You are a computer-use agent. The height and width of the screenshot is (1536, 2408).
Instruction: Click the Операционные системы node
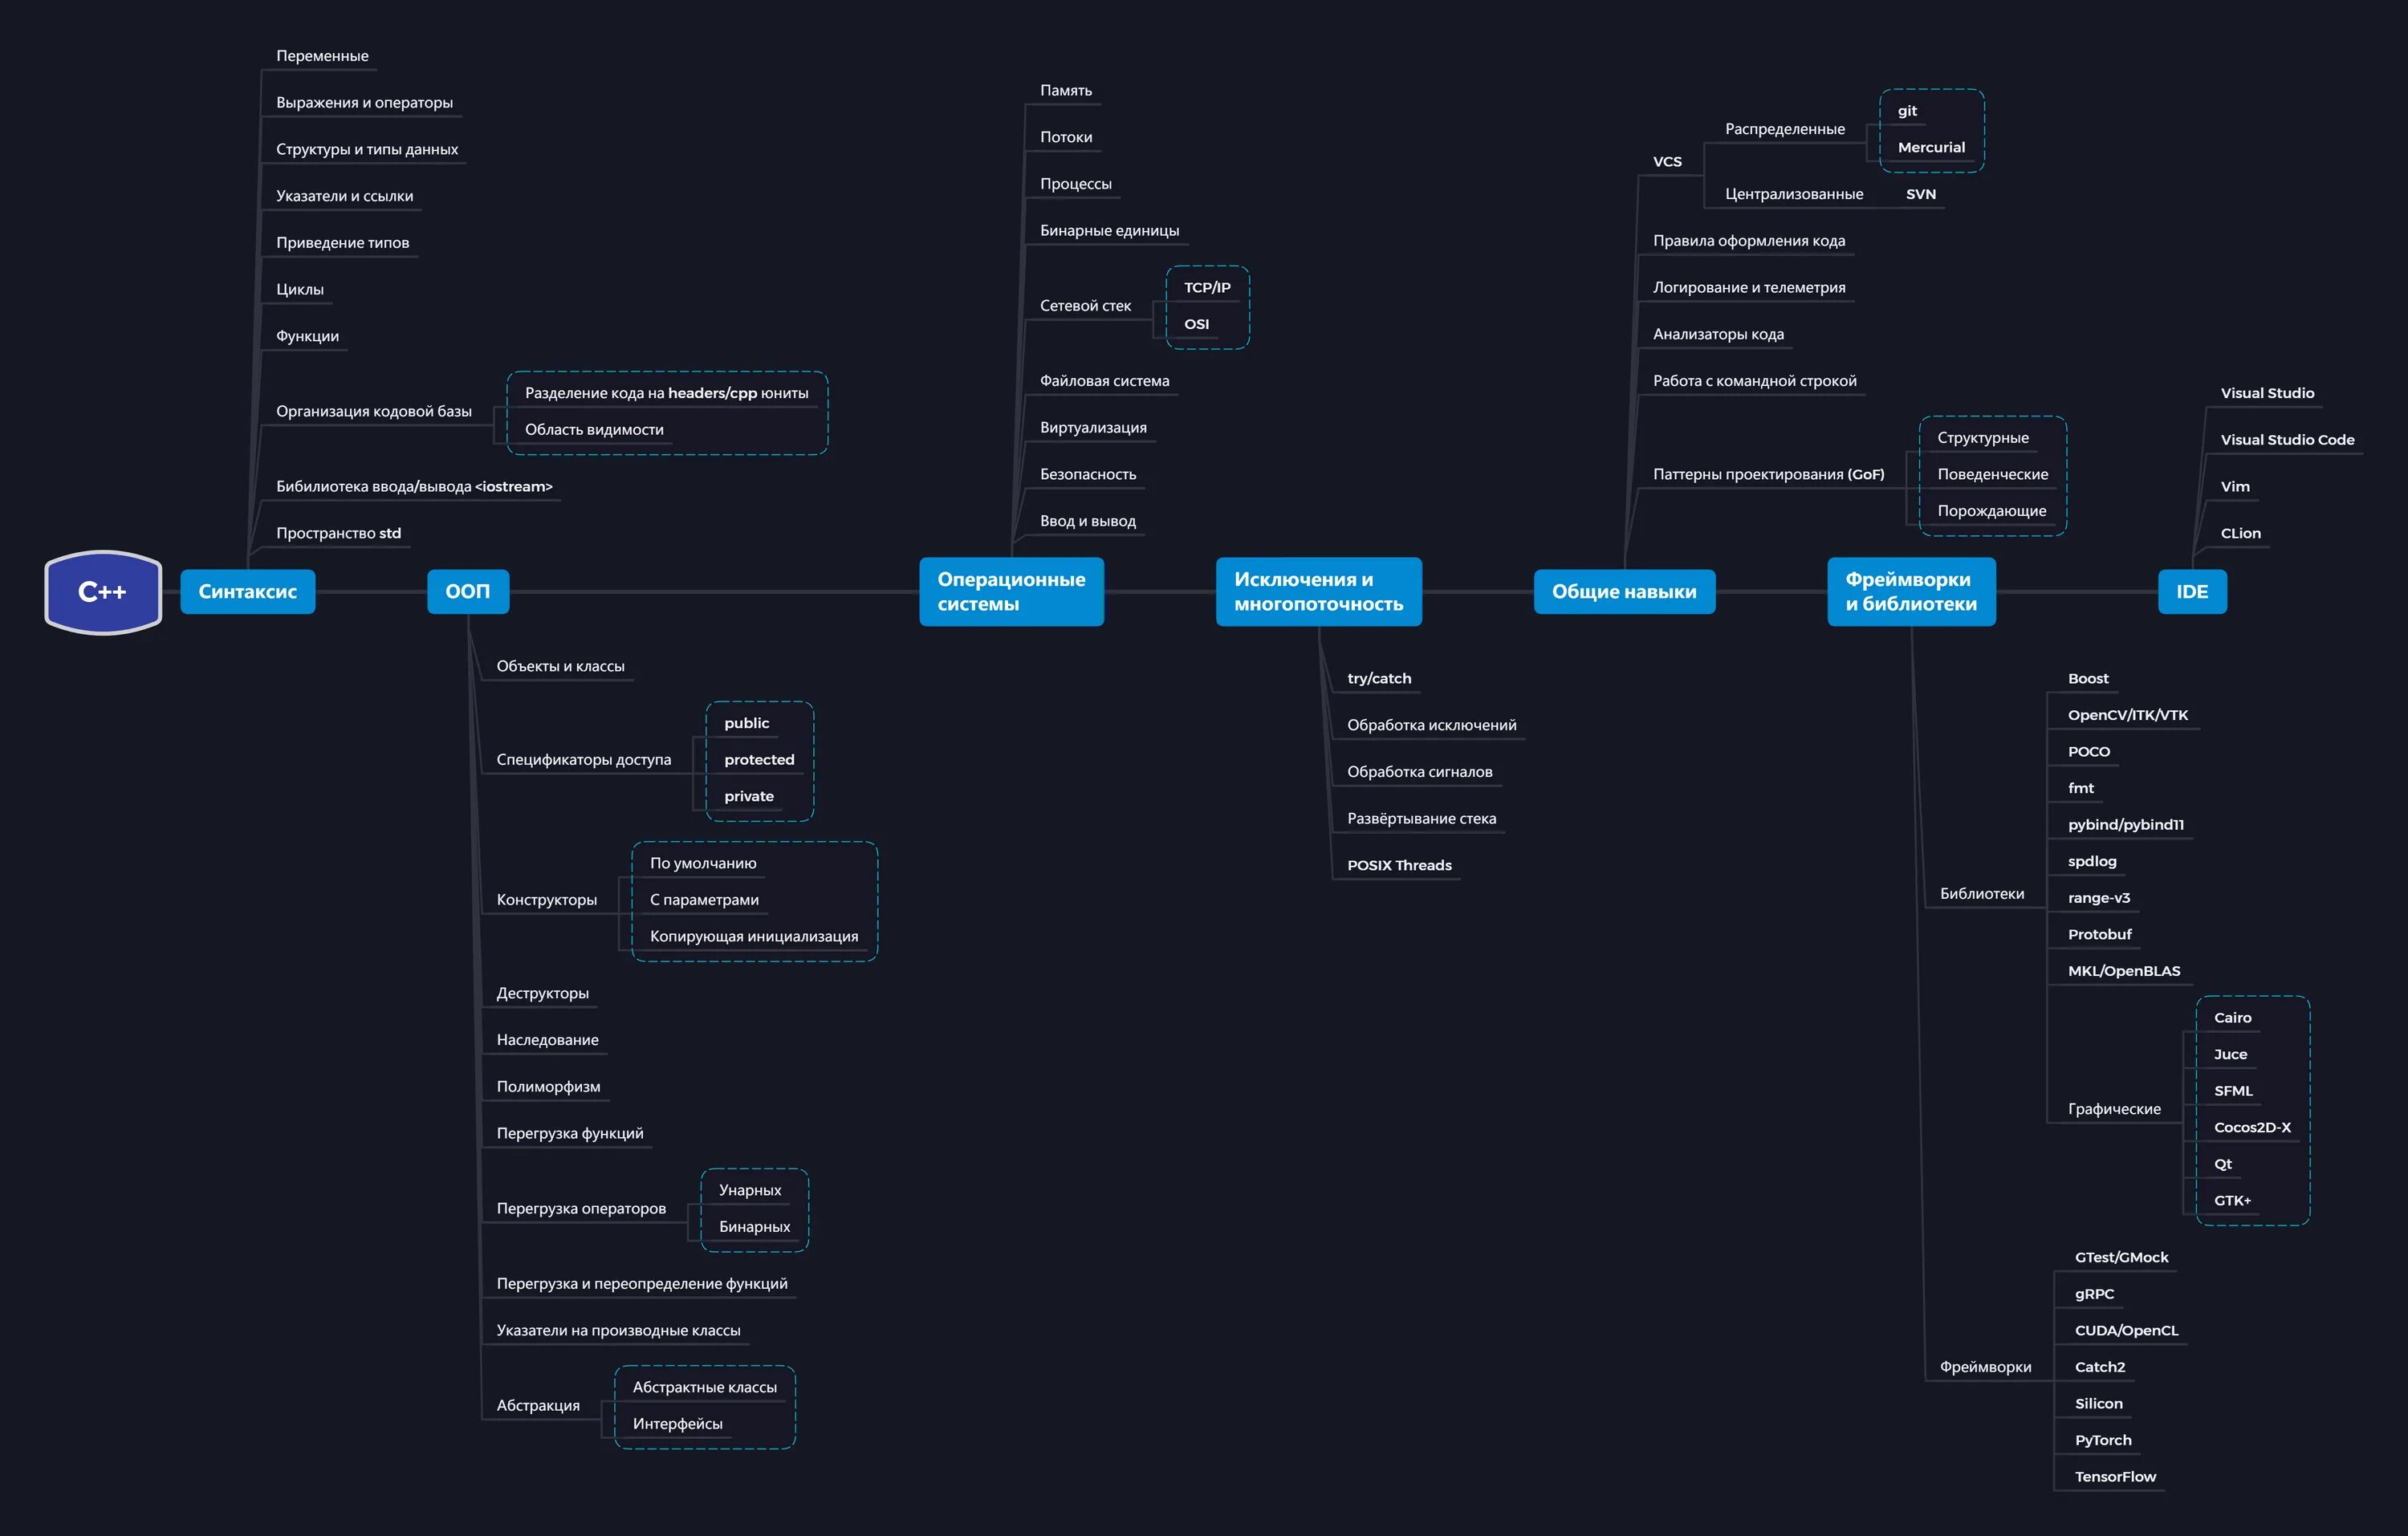tap(1011, 592)
